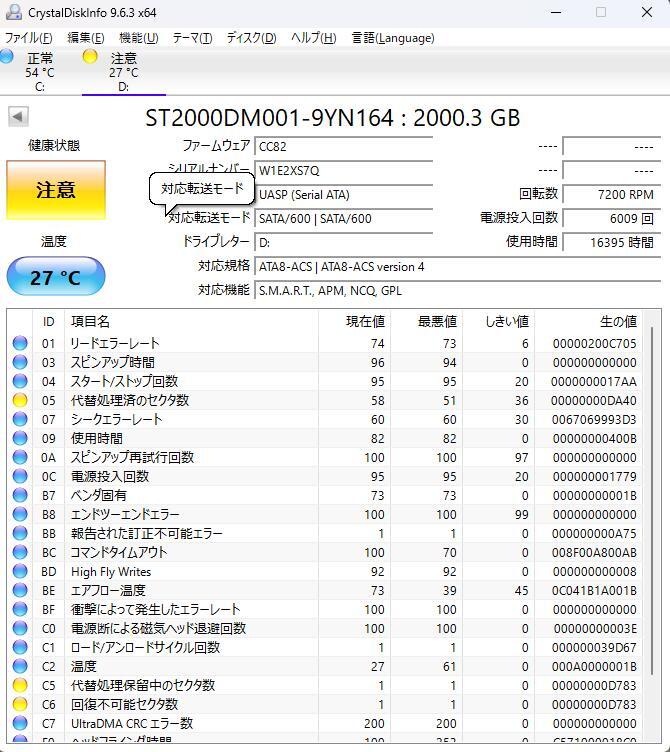Screen dimensions: 670x752
Task: Click the CrystalDiskInfo app icon in the title bar
Action: pyautogui.click(x=13, y=12)
